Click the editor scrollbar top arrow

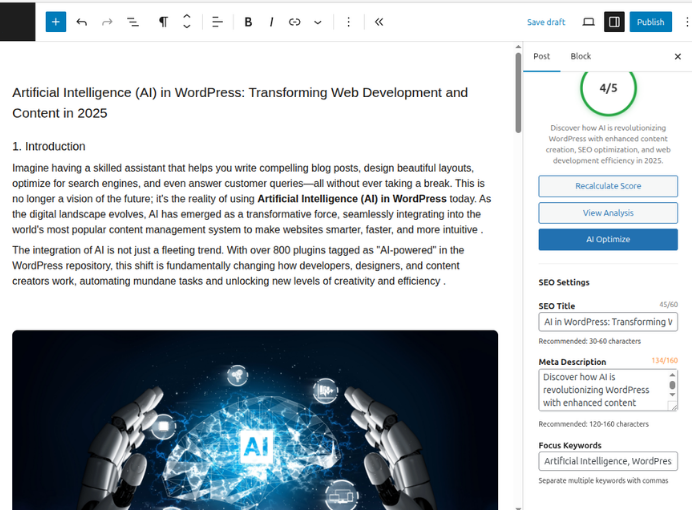coord(518,46)
